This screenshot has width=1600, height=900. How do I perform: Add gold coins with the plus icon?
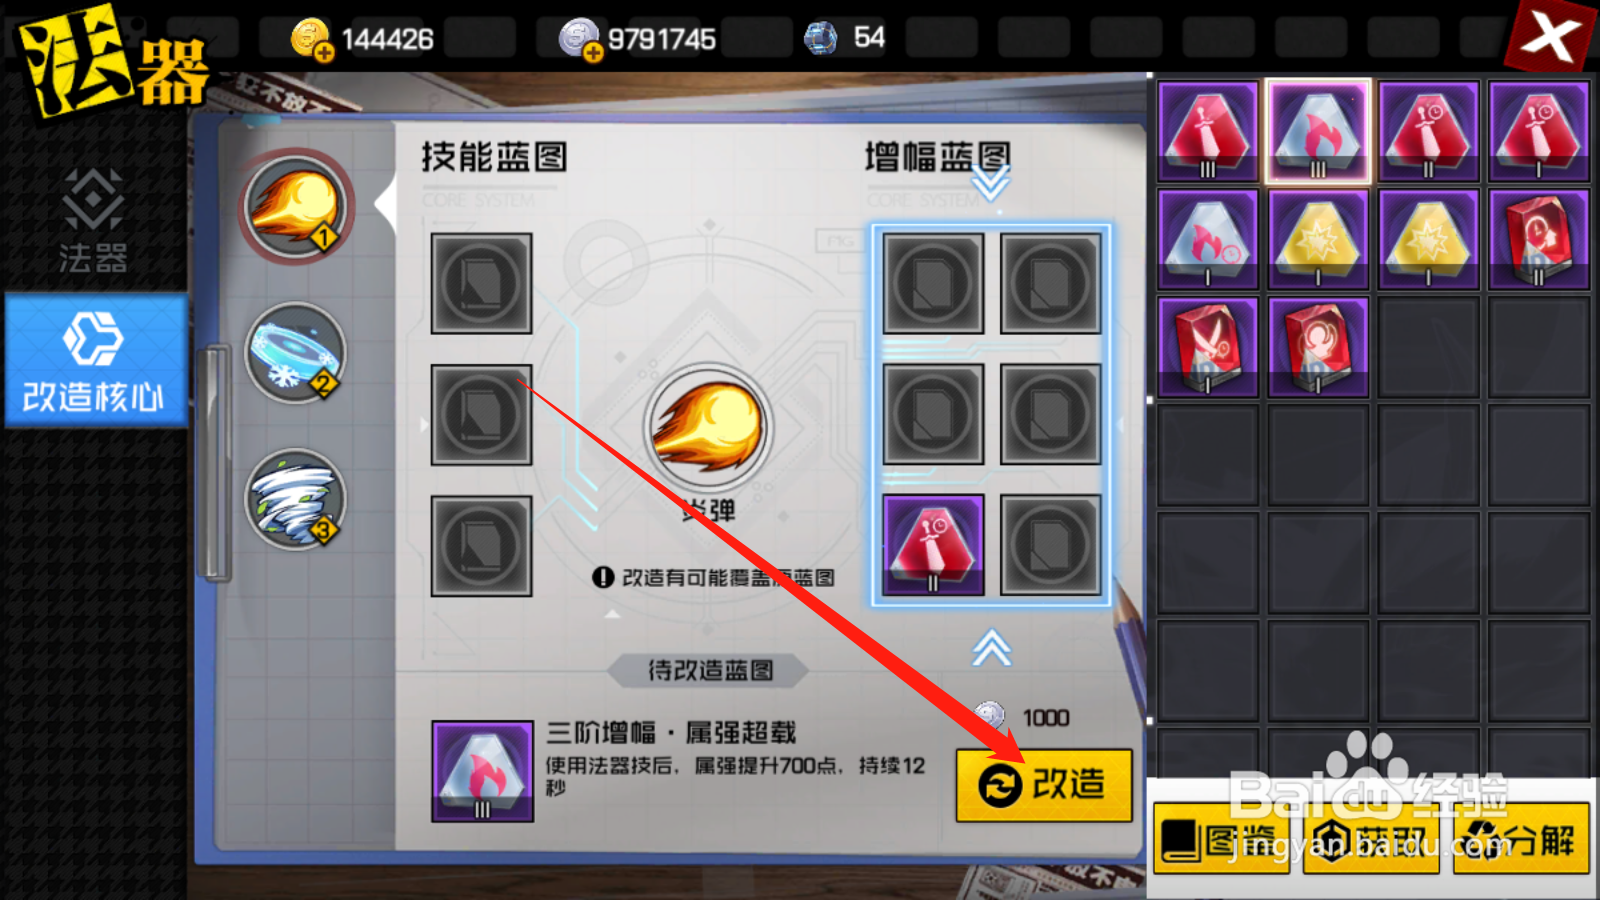point(325,53)
